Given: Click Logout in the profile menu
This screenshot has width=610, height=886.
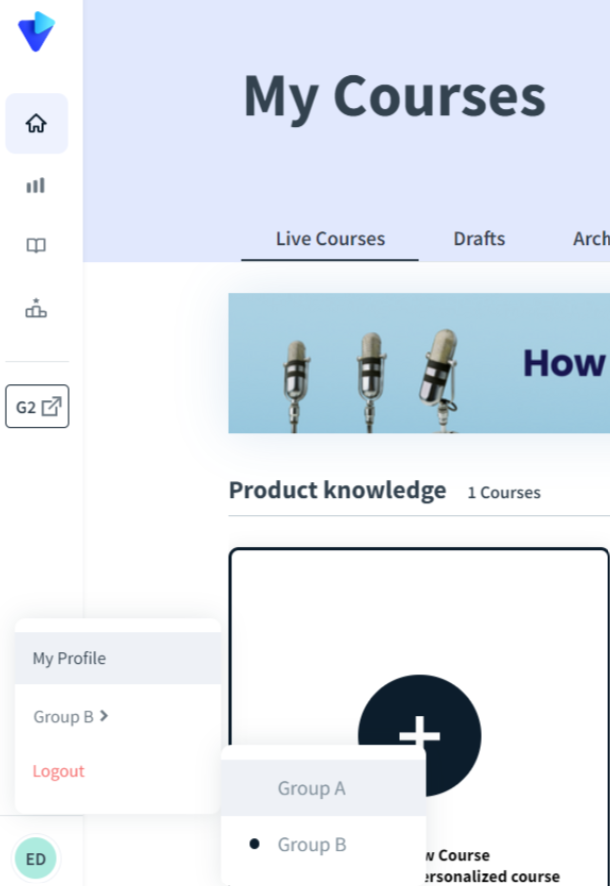Looking at the screenshot, I should (x=58, y=771).
